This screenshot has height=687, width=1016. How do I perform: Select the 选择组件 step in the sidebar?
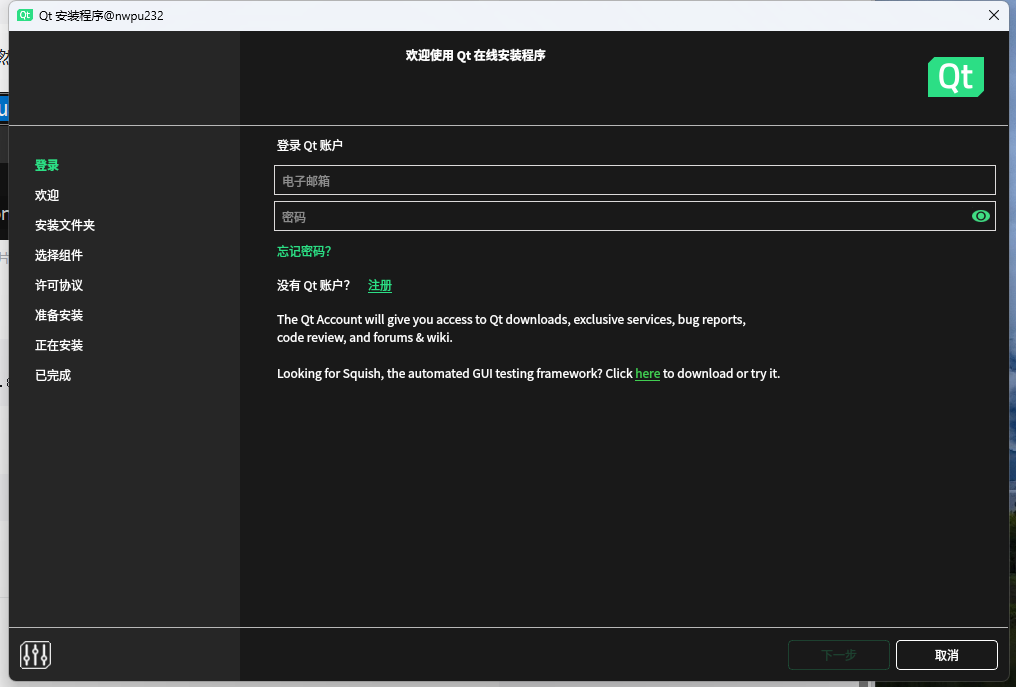coord(58,255)
